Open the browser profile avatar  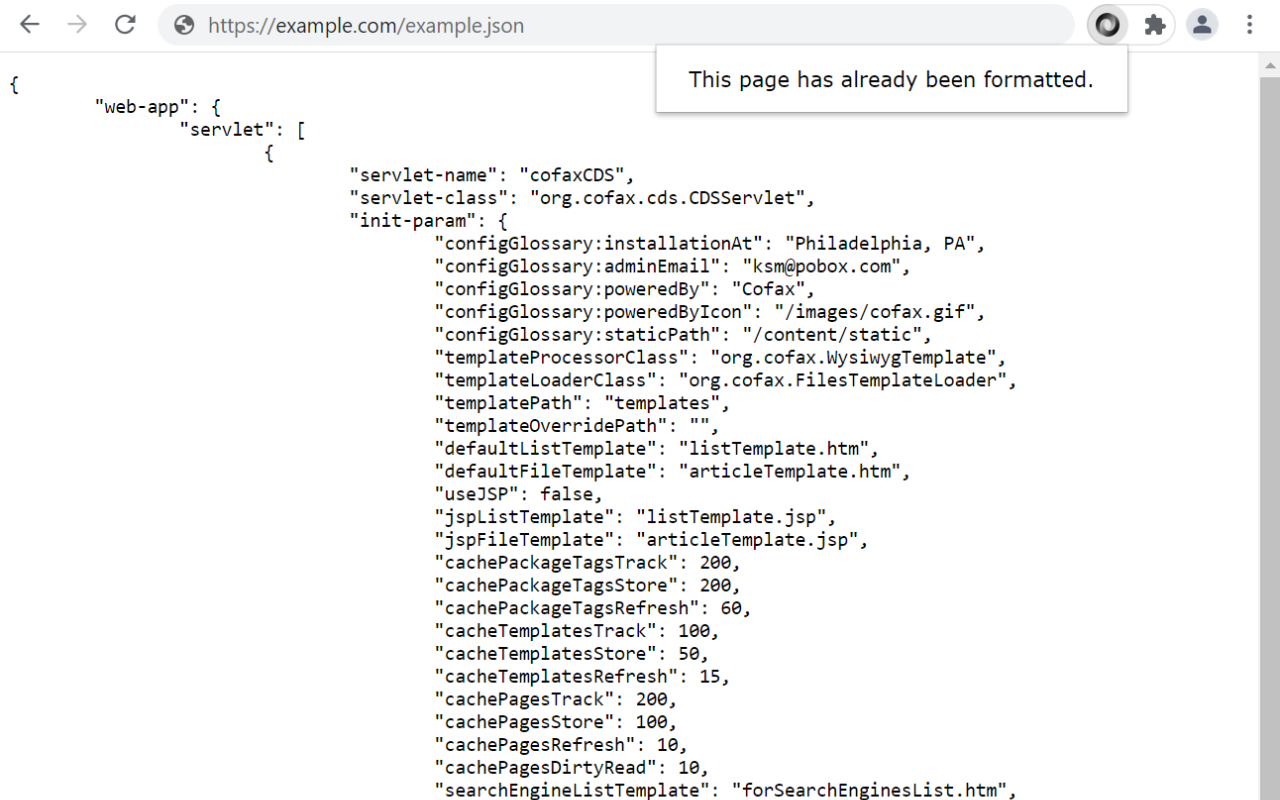pyautogui.click(x=1201, y=25)
